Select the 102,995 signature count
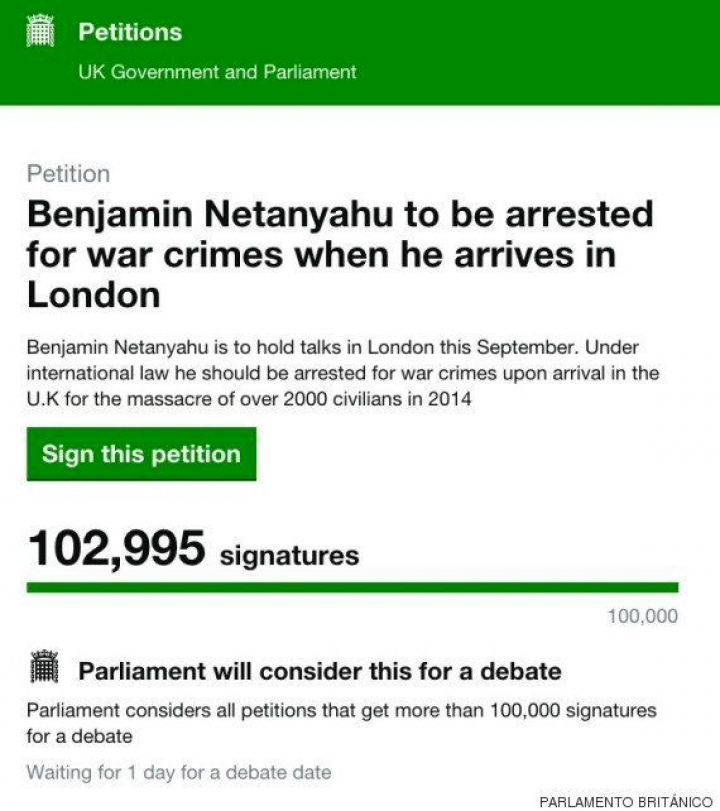The width and height of the screenshot is (720, 811). click(x=117, y=548)
